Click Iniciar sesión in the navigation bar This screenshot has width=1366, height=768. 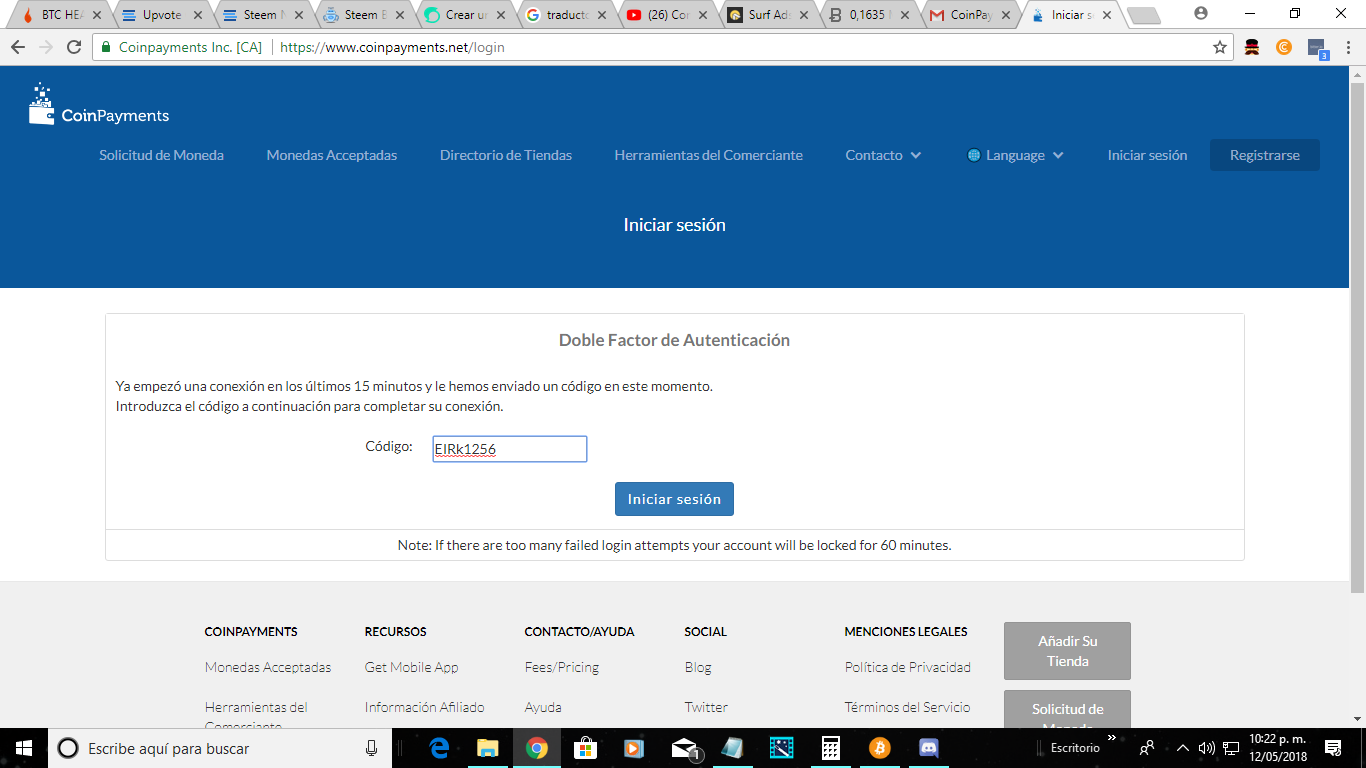(1147, 155)
